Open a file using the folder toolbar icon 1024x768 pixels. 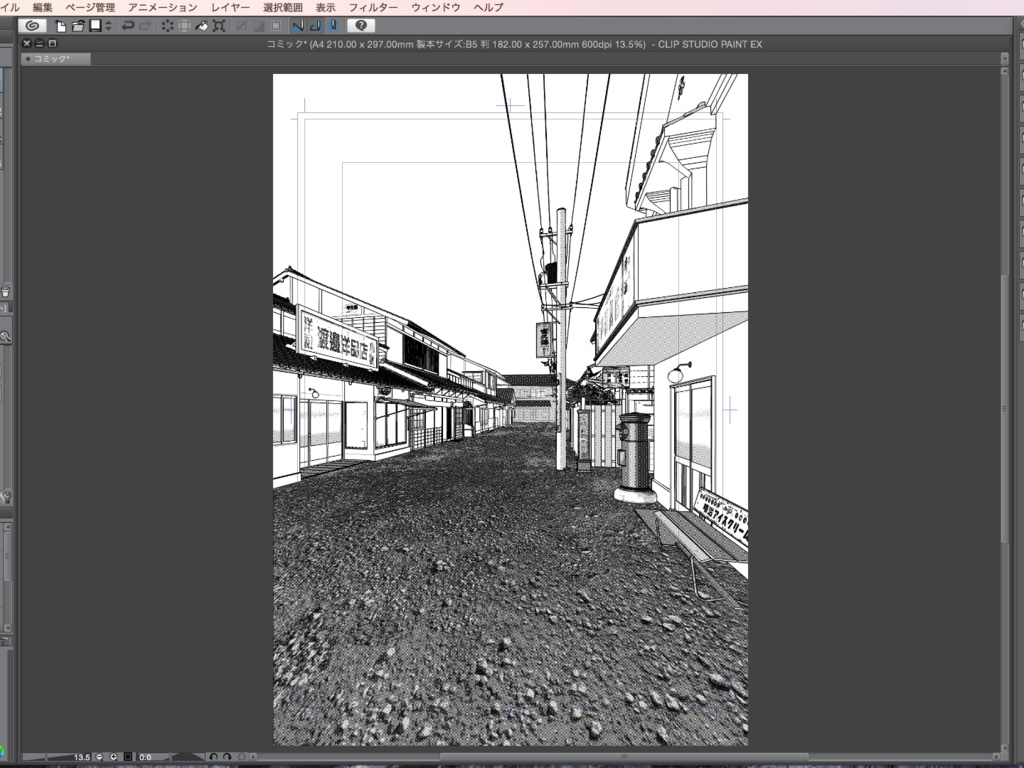(x=76, y=25)
